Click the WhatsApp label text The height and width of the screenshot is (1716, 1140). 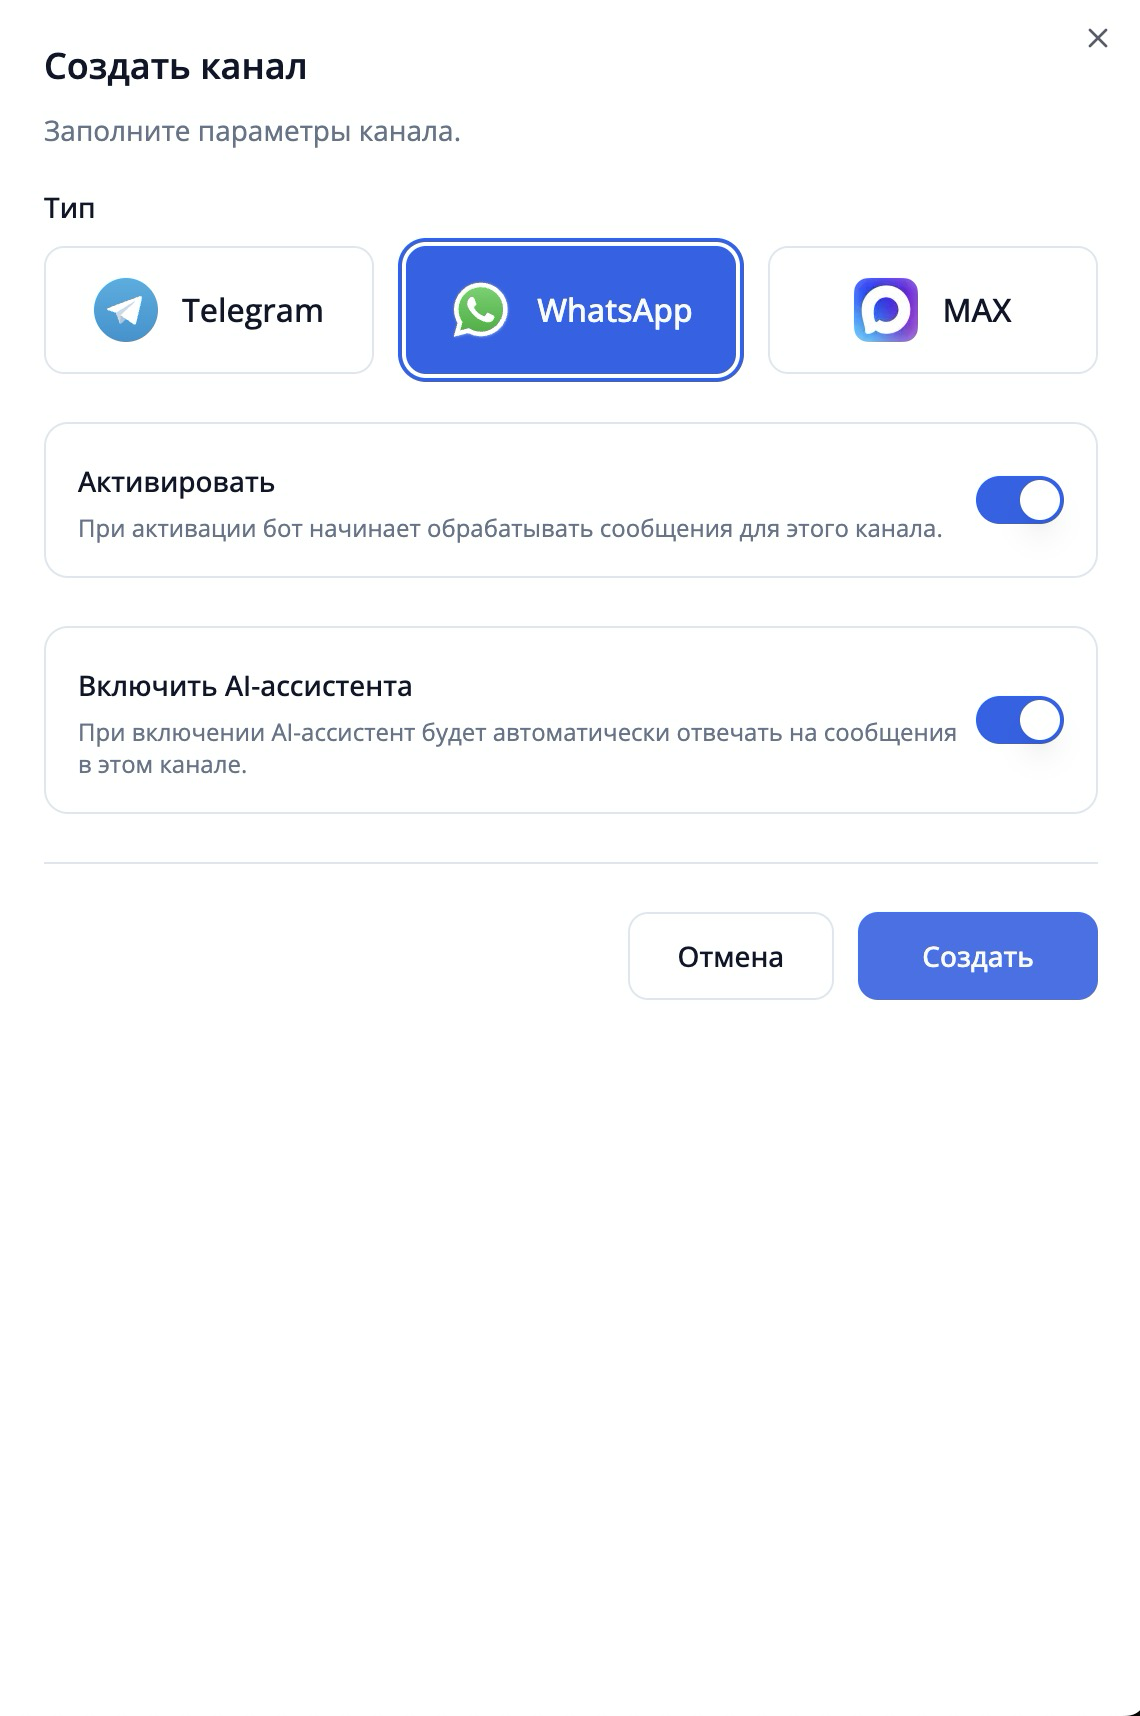point(614,310)
